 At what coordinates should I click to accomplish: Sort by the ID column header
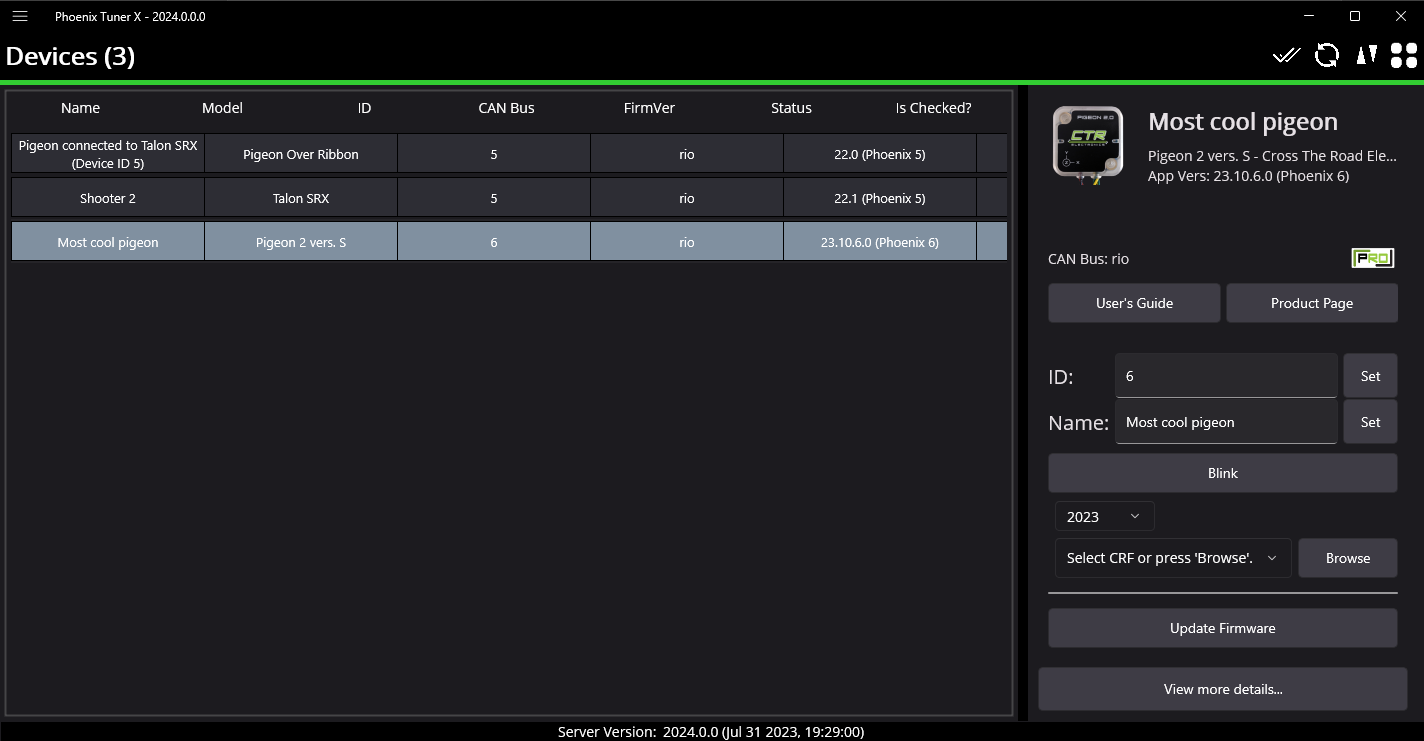365,108
